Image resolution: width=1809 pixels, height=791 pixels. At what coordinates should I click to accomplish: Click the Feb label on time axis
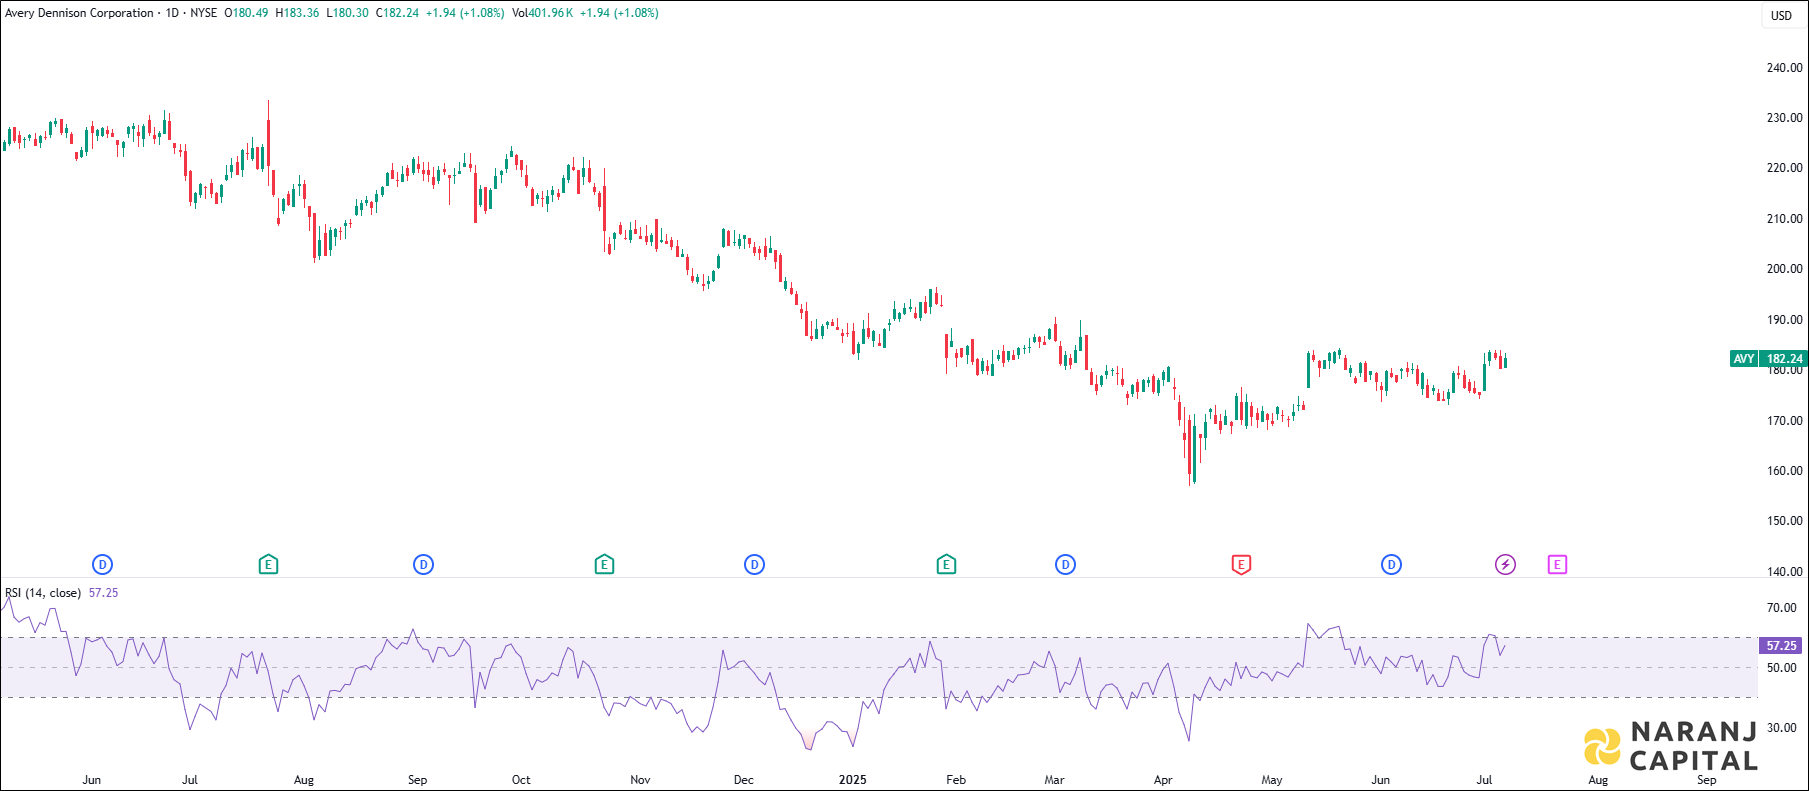point(956,780)
